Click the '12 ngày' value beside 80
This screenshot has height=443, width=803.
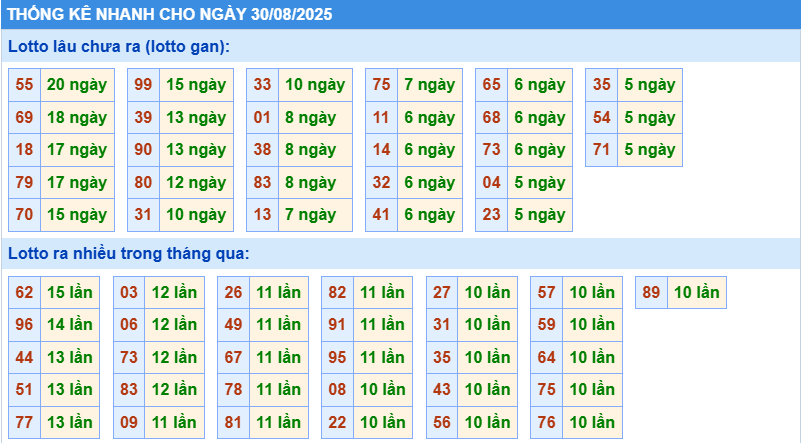196,182
